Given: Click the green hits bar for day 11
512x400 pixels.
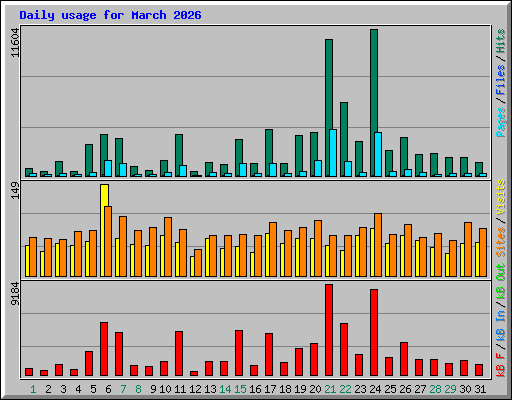Looking at the screenshot, I should 179,155.
